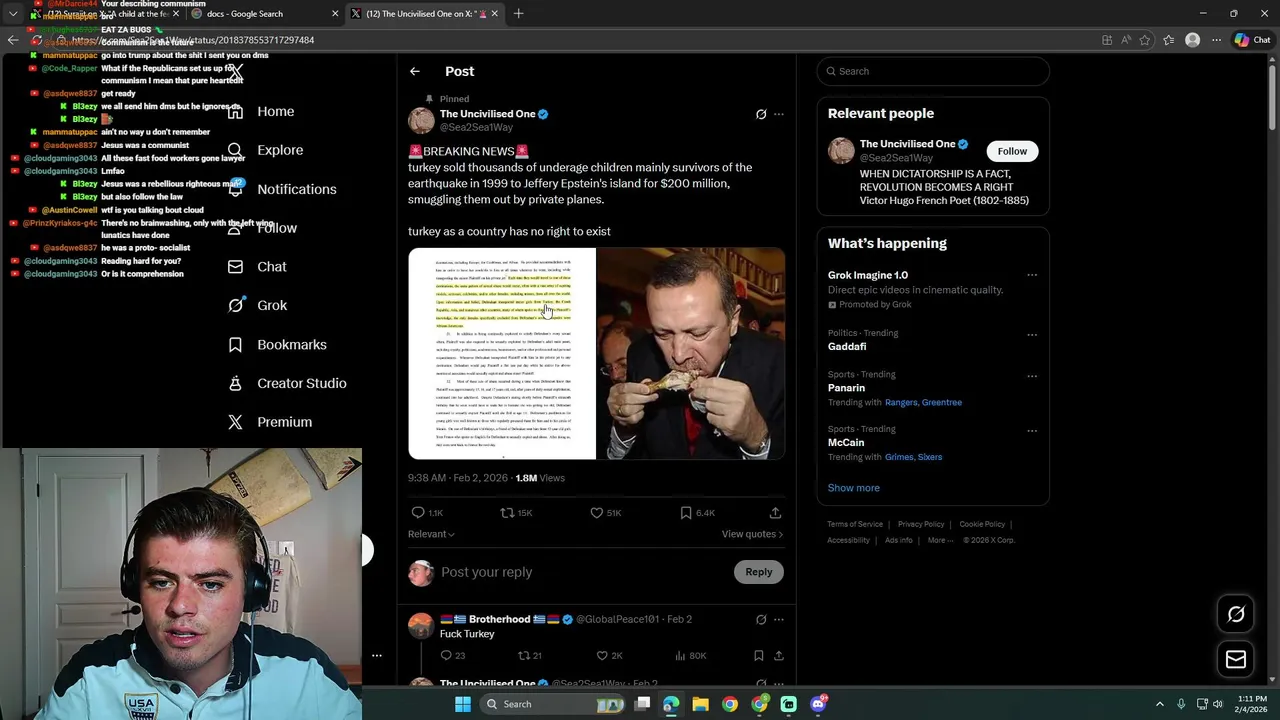This screenshot has height=720, width=1280.
Task: Open the Gaddafi trending topic
Action: click(x=847, y=346)
